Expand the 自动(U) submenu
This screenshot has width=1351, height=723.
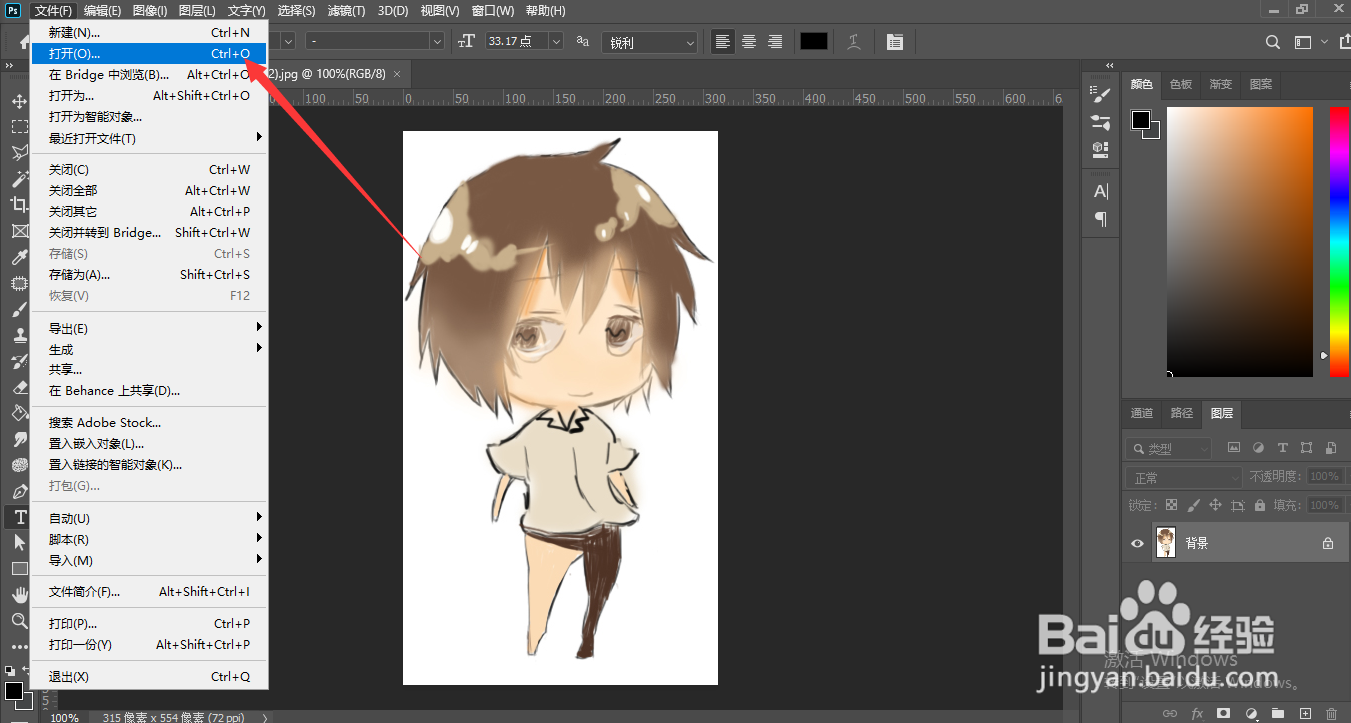[x=150, y=519]
